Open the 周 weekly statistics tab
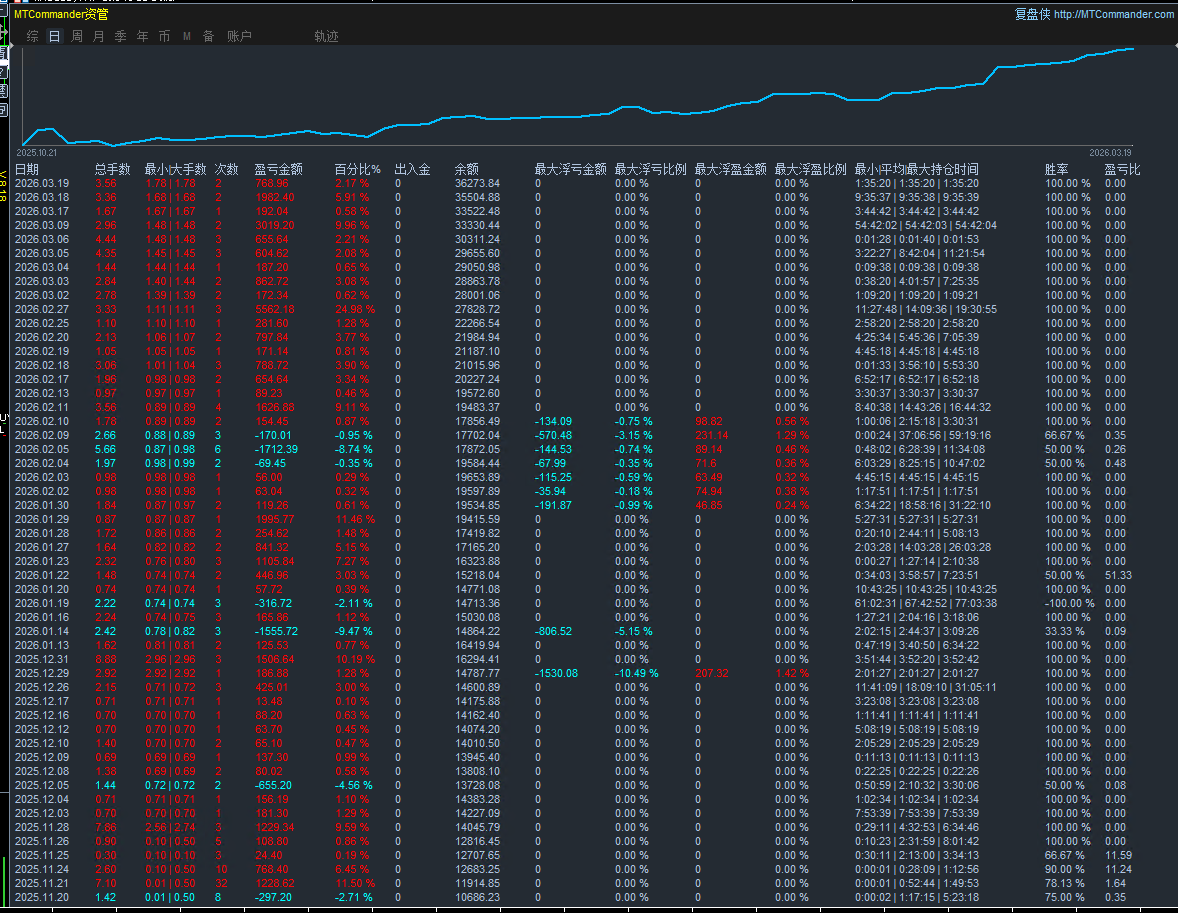The image size is (1178, 913). (x=77, y=36)
